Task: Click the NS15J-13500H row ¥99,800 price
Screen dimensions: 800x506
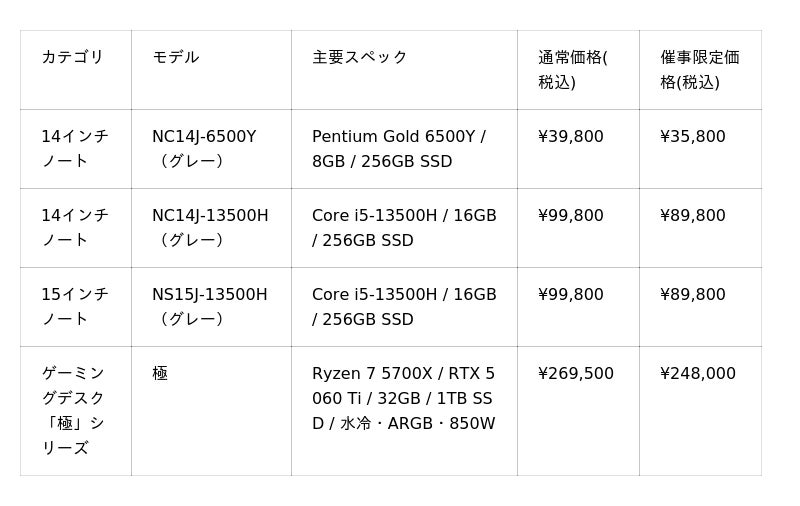Action: point(571,294)
